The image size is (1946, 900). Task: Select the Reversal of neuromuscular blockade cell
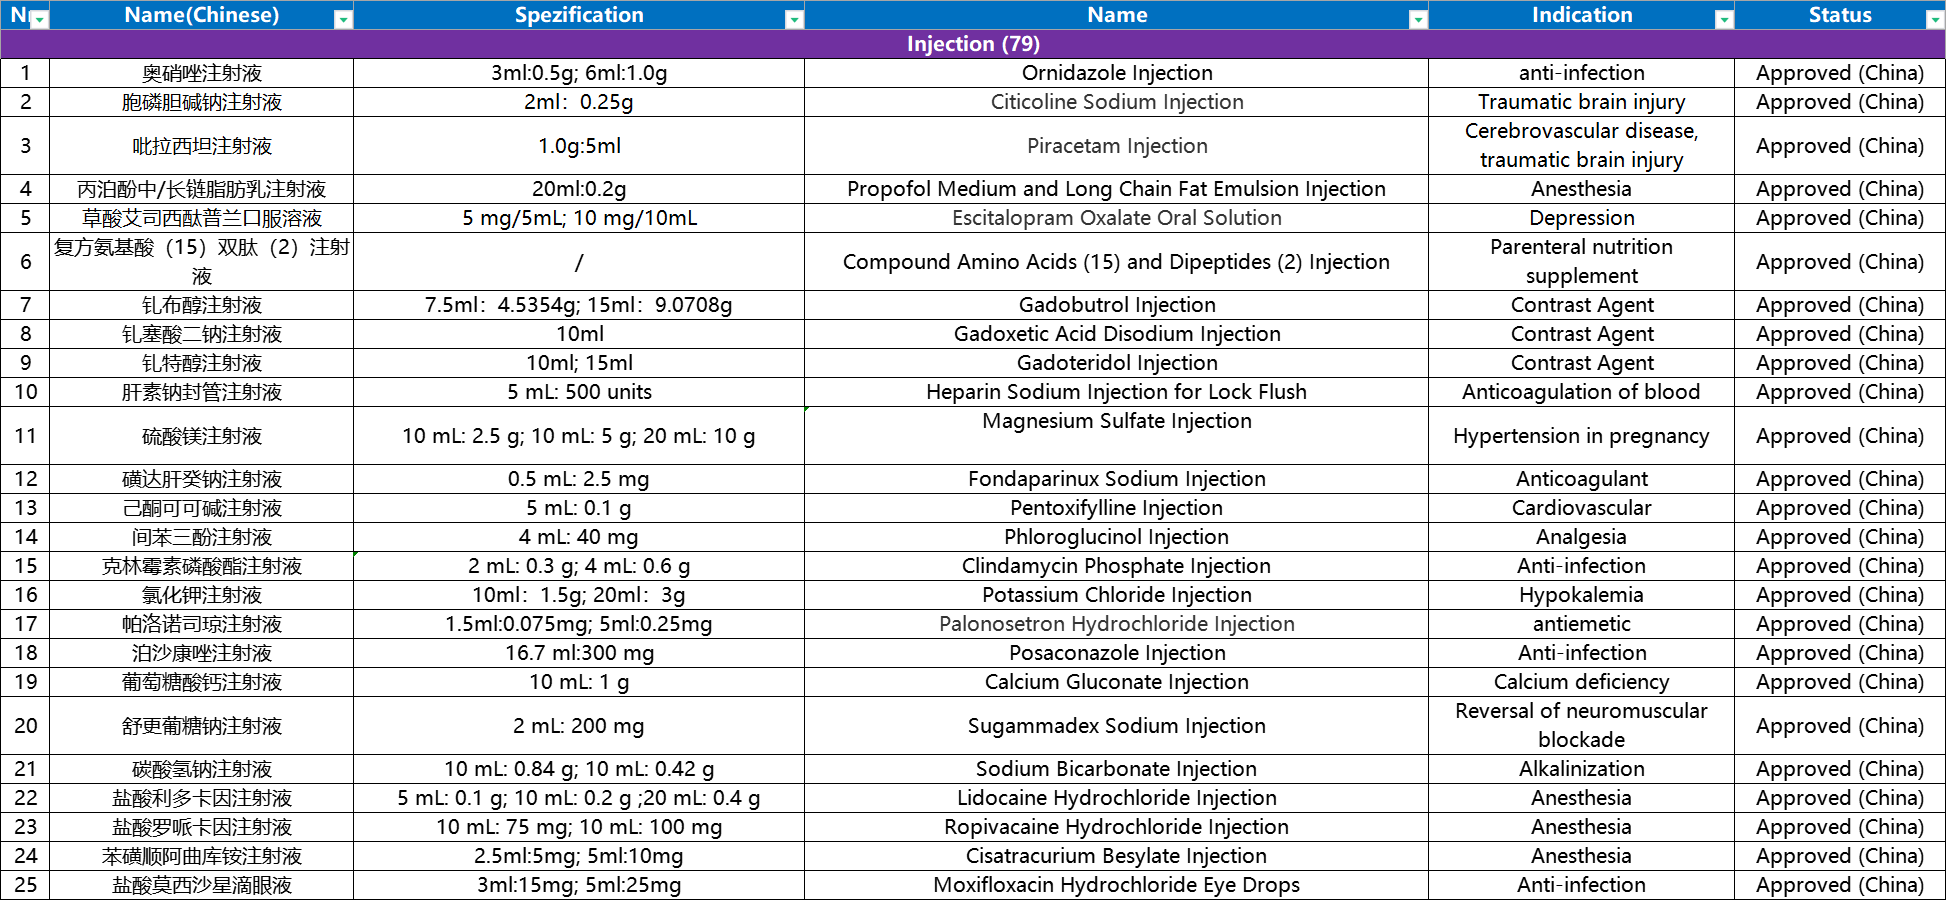(x=1580, y=726)
